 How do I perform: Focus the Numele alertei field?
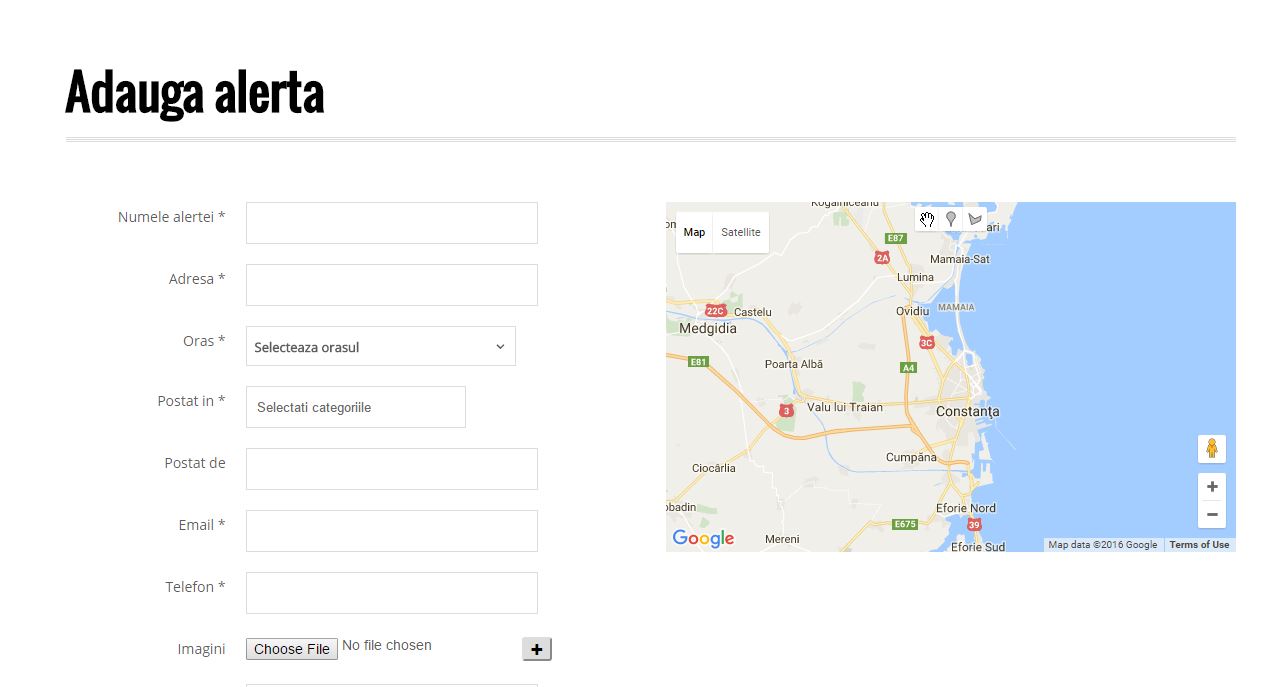click(x=392, y=223)
